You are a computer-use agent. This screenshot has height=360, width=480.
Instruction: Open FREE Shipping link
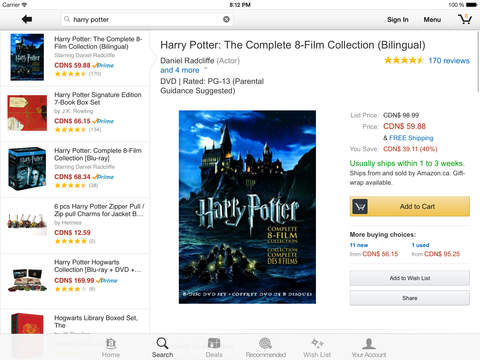[411, 138]
